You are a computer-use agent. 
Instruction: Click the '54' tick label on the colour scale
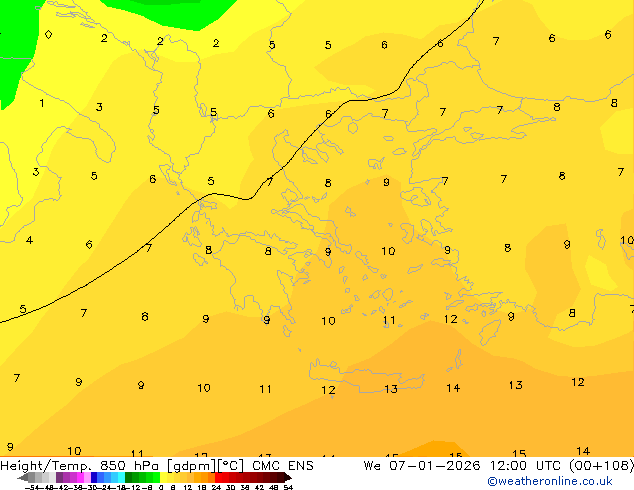(x=288, y=487)
